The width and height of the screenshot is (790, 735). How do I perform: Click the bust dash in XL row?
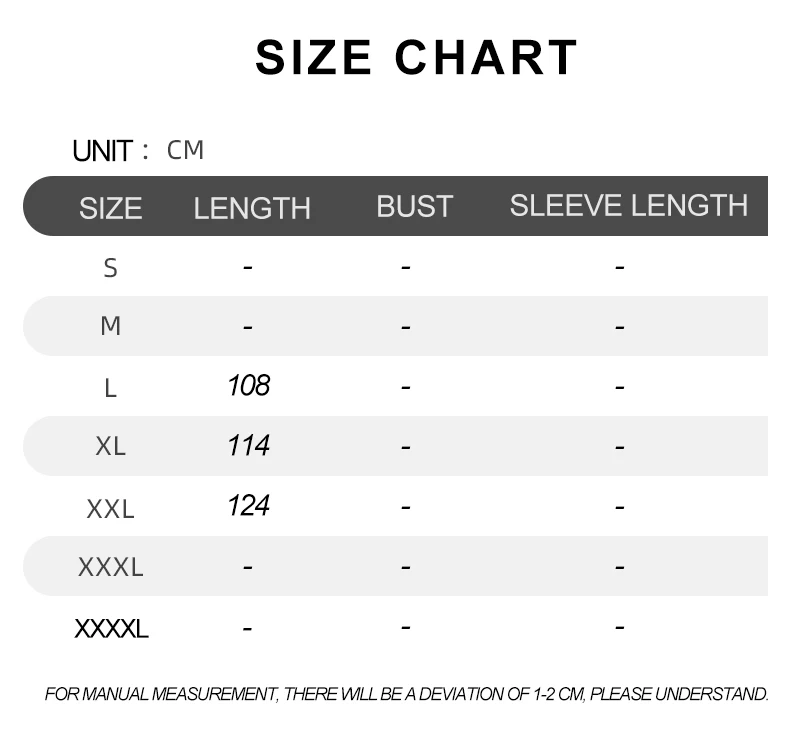[406, 447]
